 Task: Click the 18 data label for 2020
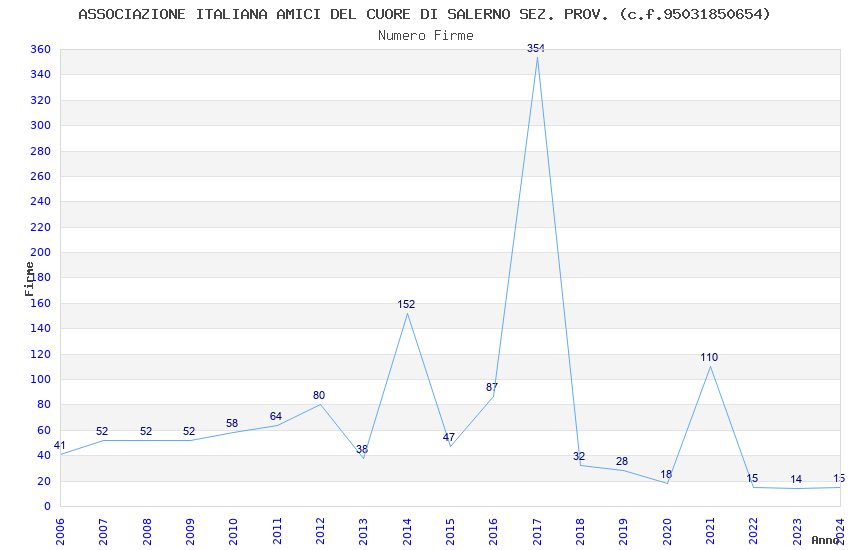(666, 475)
